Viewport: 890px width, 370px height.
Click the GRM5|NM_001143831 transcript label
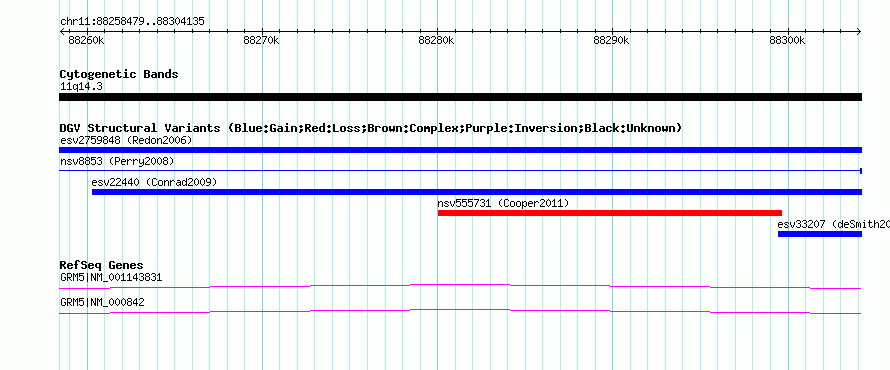(x=111, y=278)
